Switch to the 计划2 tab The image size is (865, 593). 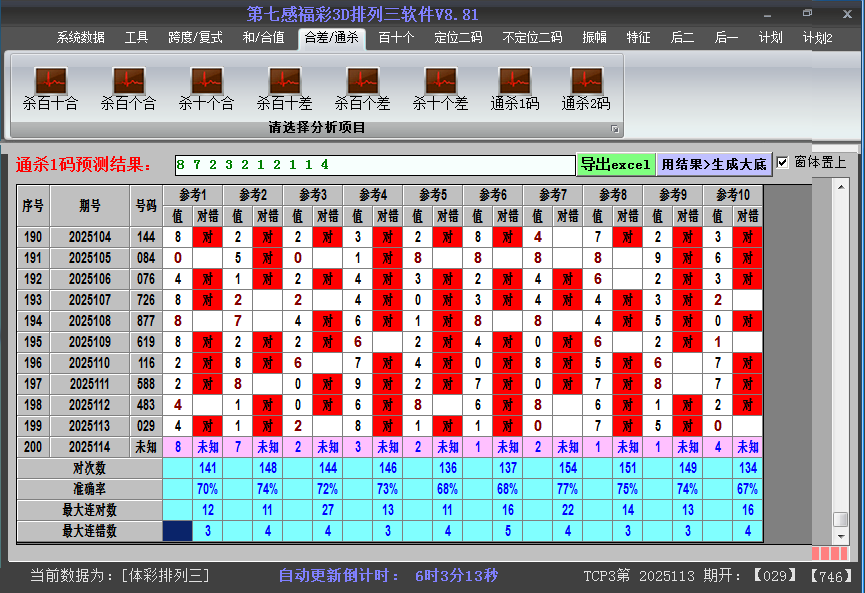[x=817, y=38]
